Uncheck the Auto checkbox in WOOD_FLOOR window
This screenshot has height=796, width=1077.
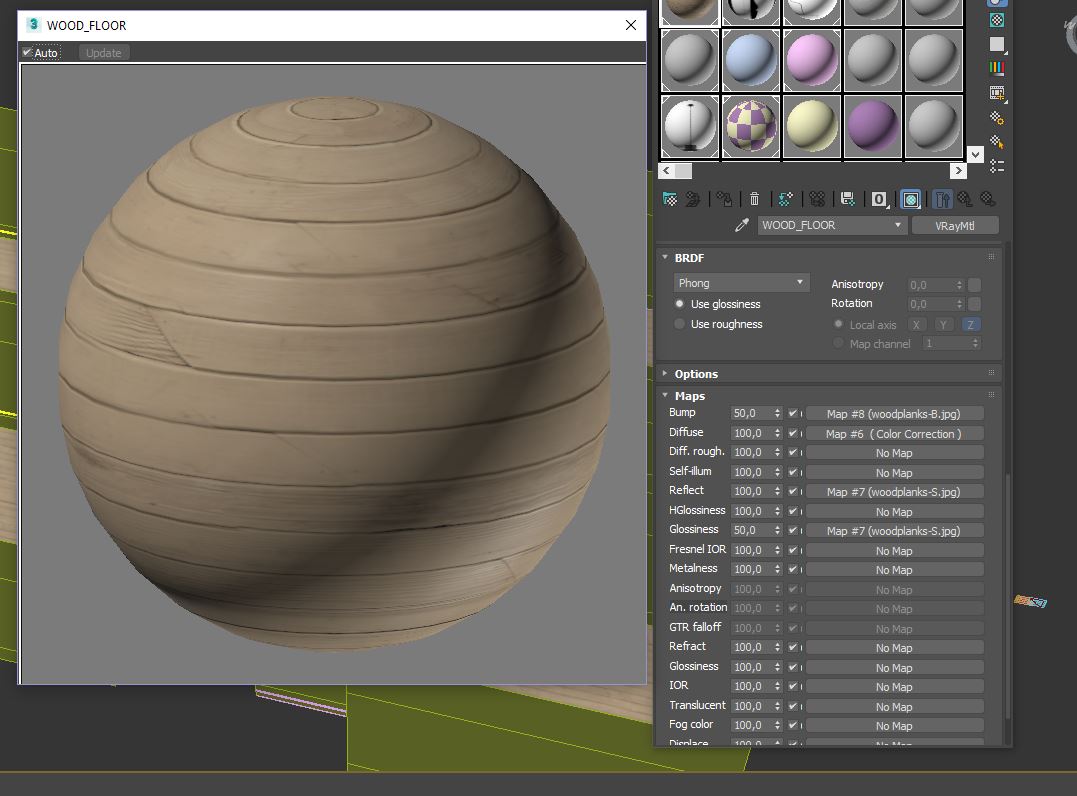pos(27,52)
